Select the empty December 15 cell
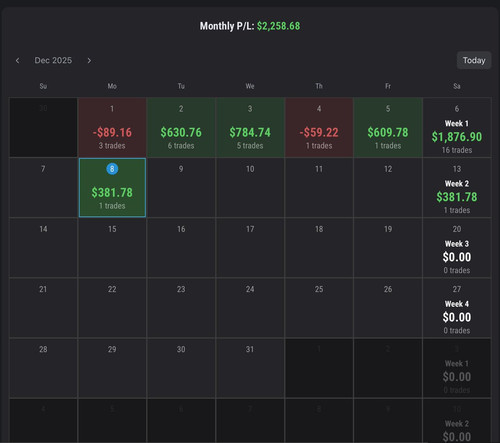The width and height of the screenshot is (500, 443). (112, 248)
